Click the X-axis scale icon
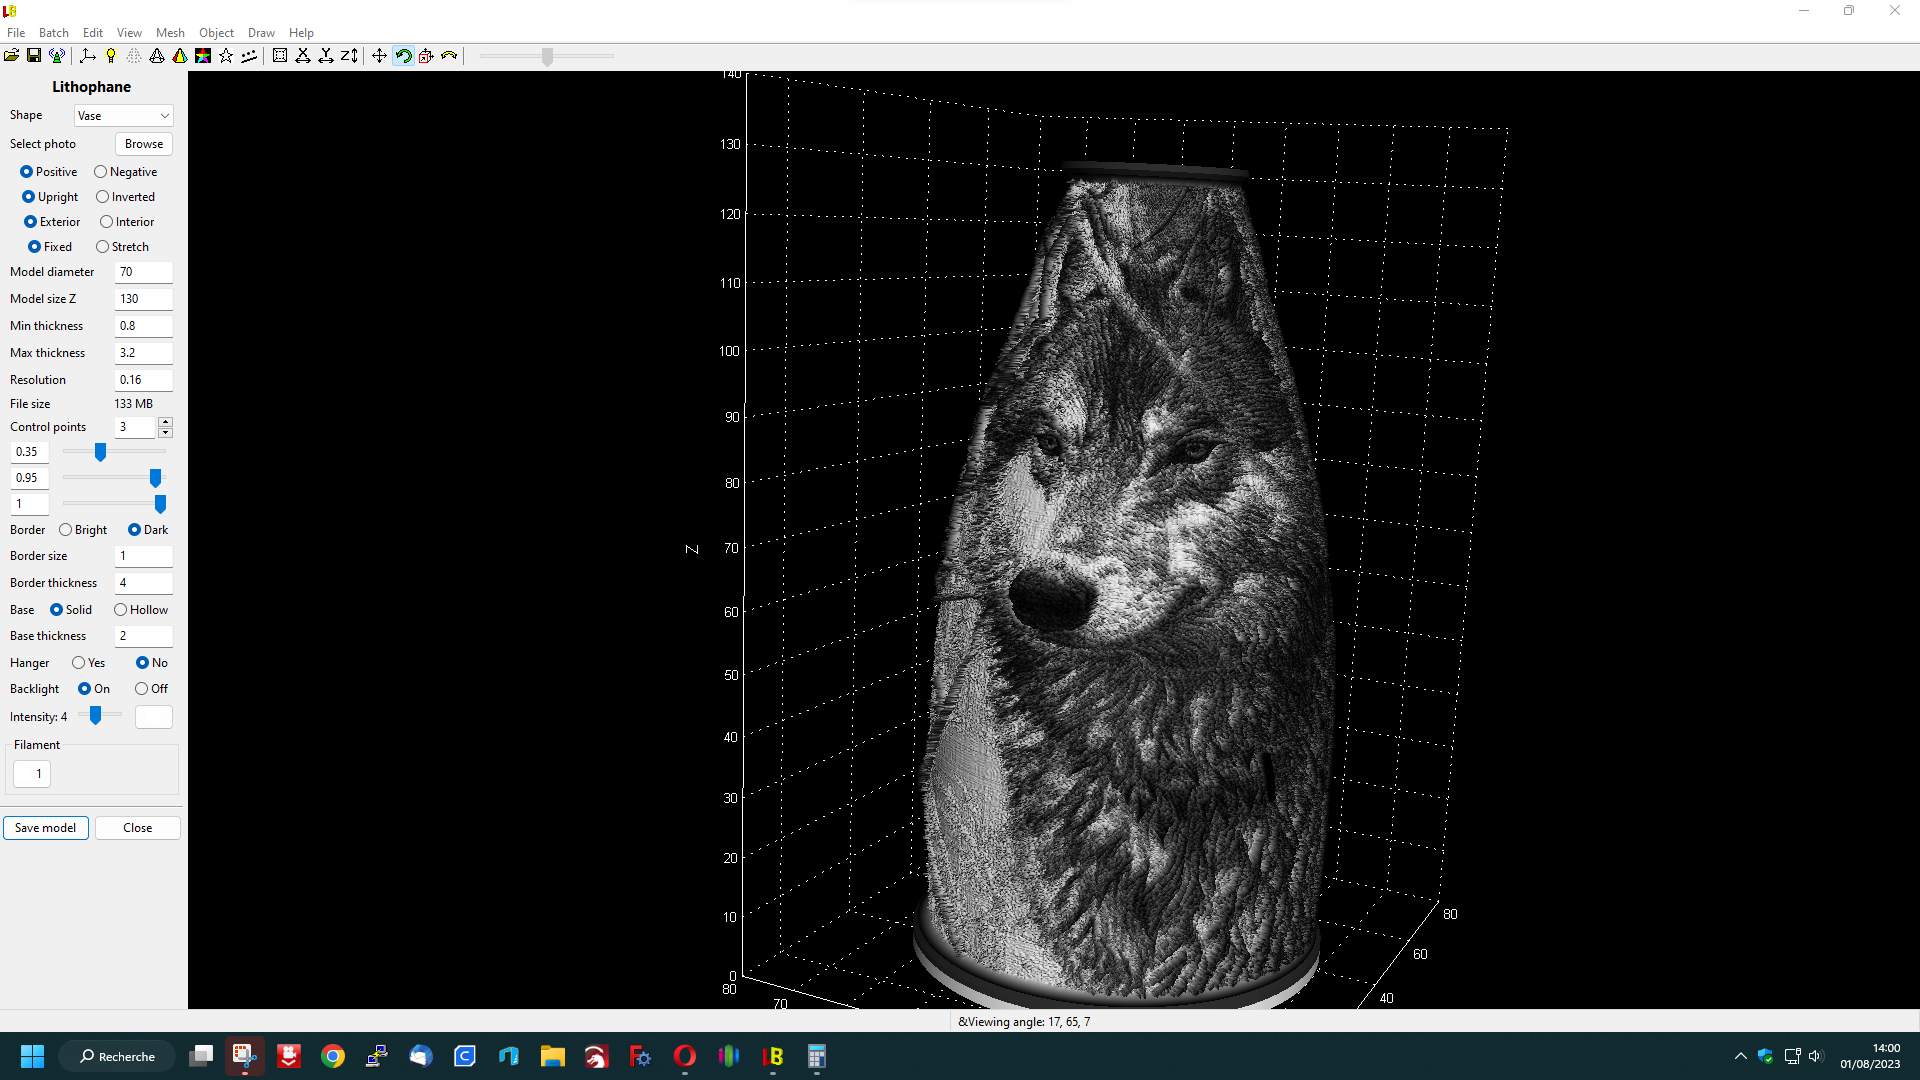Image resolution: width=1920 pixels, height=1080 pixels. tap(303, 56)
